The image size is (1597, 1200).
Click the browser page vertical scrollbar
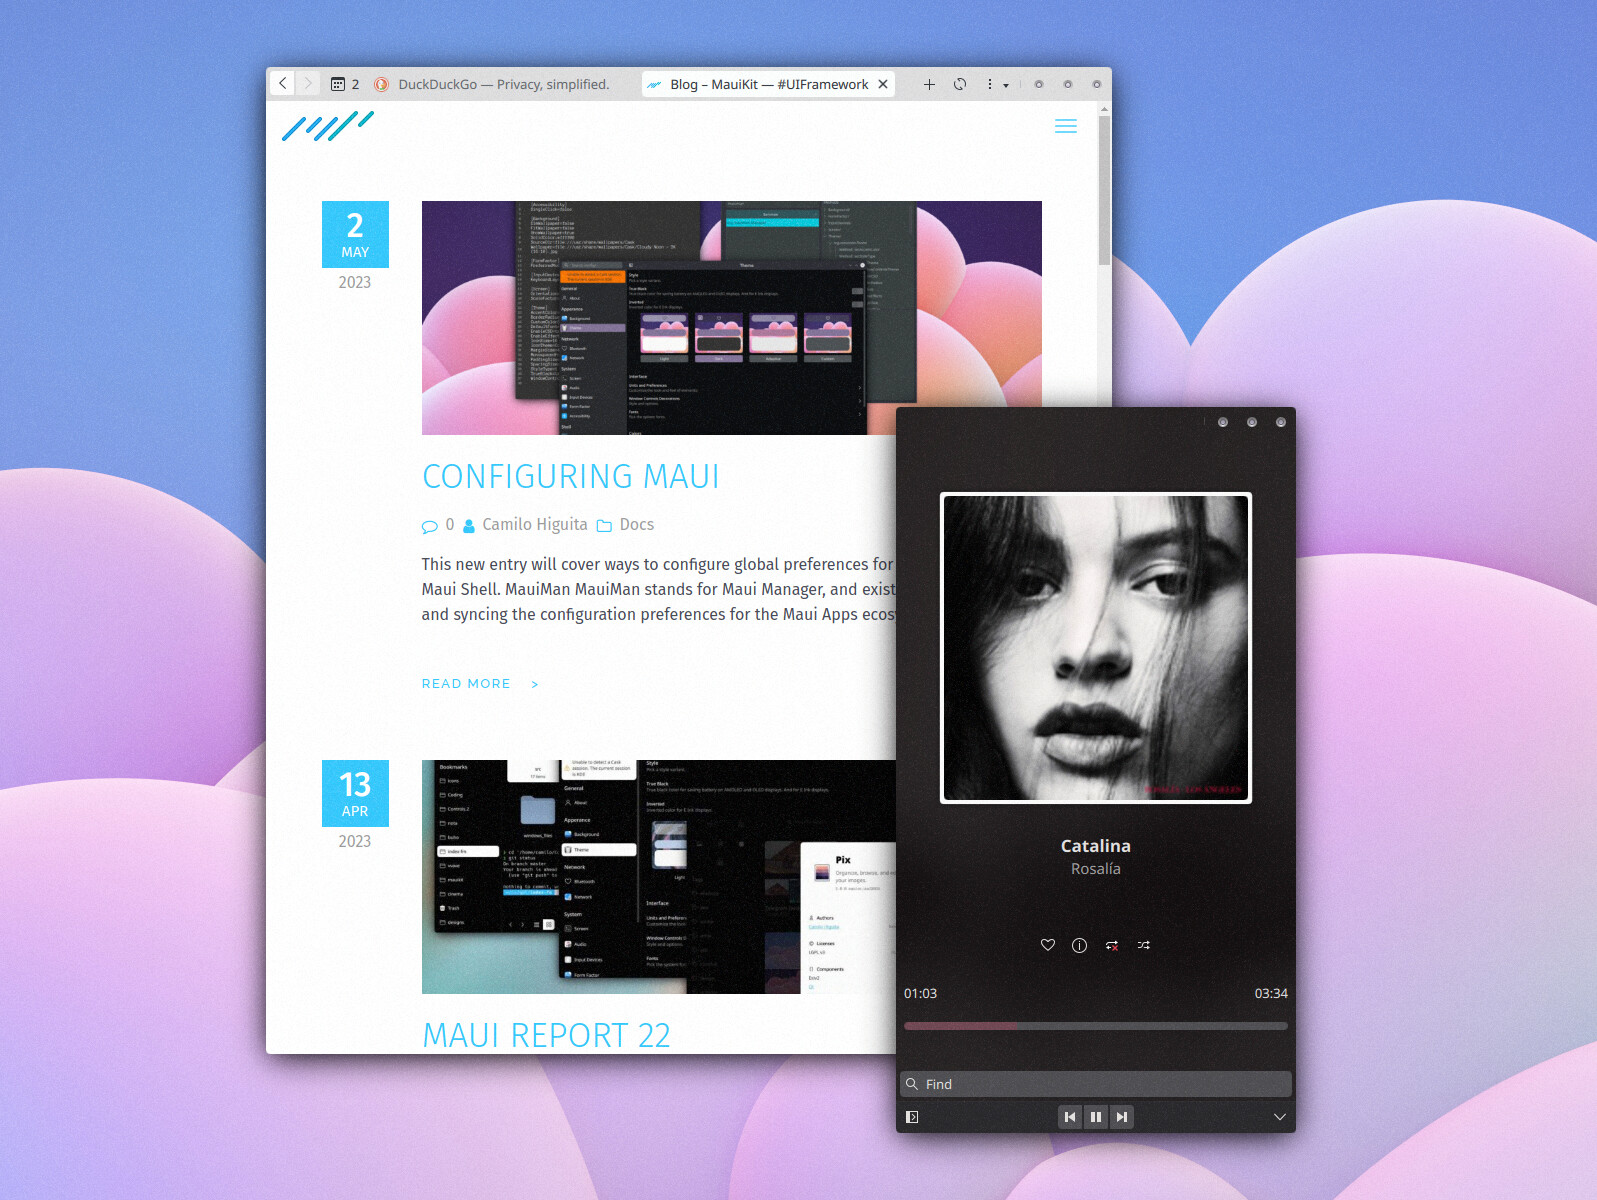click(x=1104, y=190)
